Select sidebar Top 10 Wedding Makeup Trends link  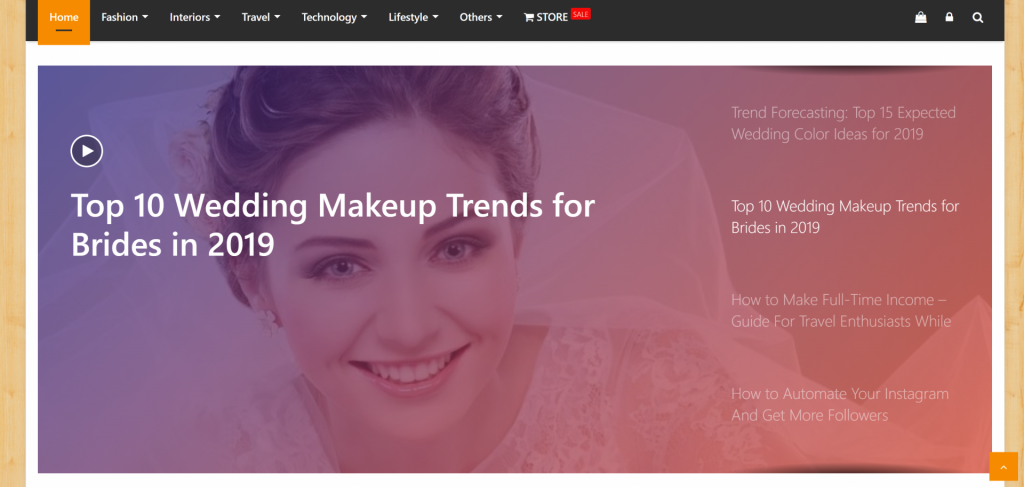tap(845, 217)
